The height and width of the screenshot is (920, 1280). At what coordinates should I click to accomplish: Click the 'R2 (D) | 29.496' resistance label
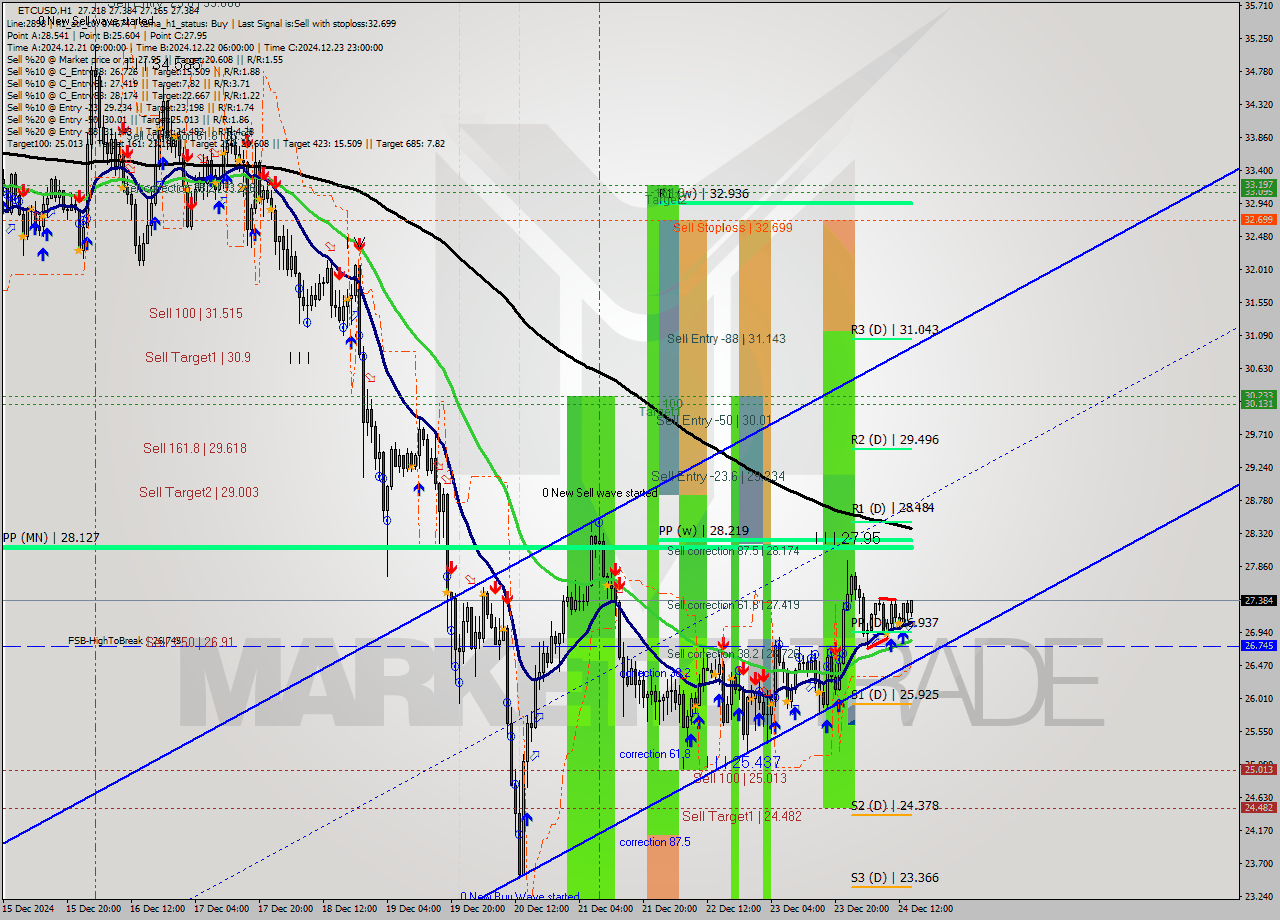coord(895,439)
